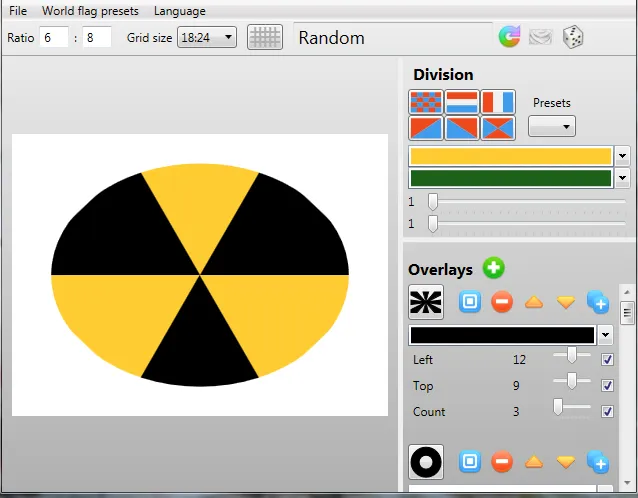Click the colorful swirl refresh icon

(x=509, y=37)
